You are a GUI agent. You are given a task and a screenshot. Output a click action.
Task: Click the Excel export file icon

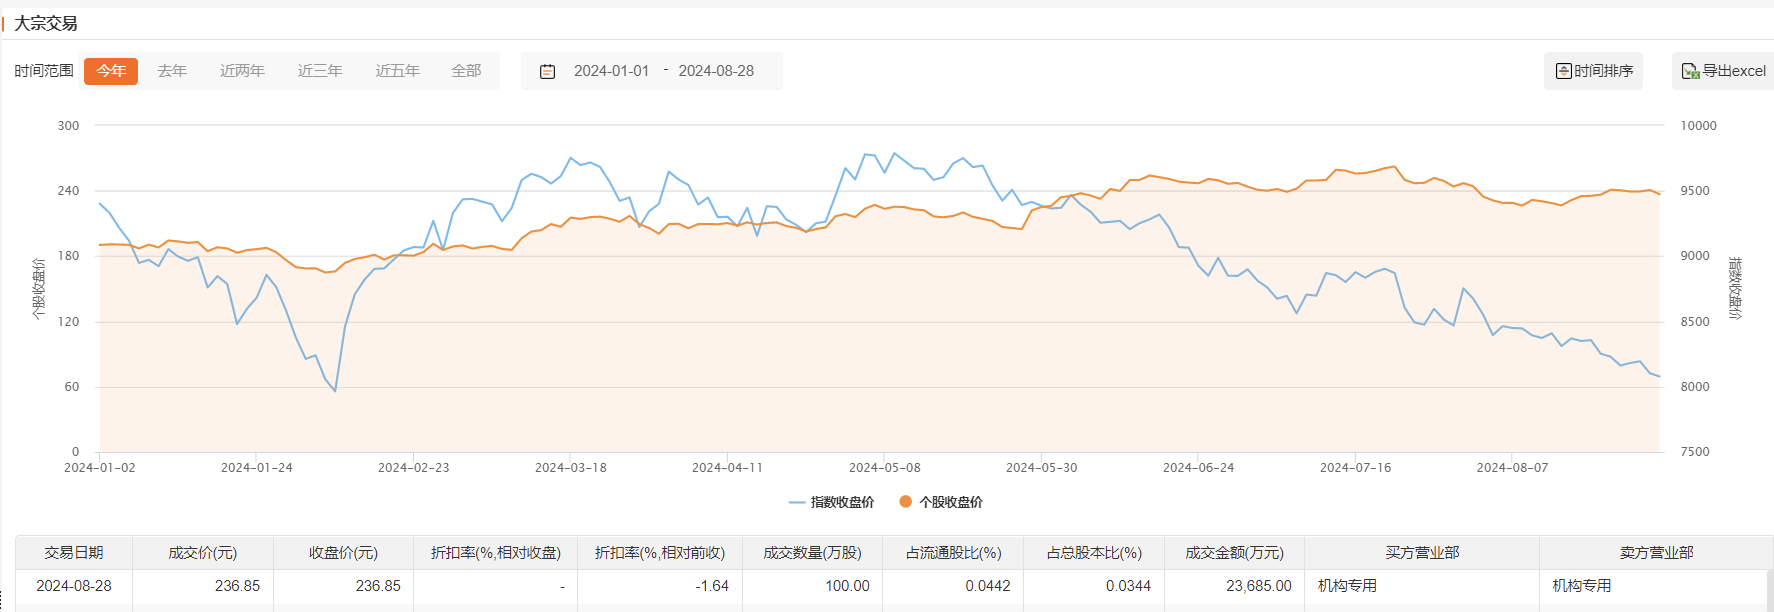[1690, 71]
